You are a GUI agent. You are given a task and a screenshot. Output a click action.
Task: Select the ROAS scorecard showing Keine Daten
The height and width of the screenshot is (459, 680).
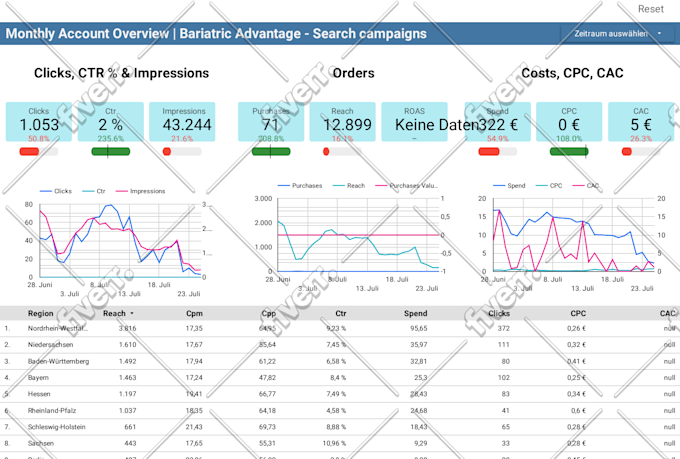click(x=414, y=122)
